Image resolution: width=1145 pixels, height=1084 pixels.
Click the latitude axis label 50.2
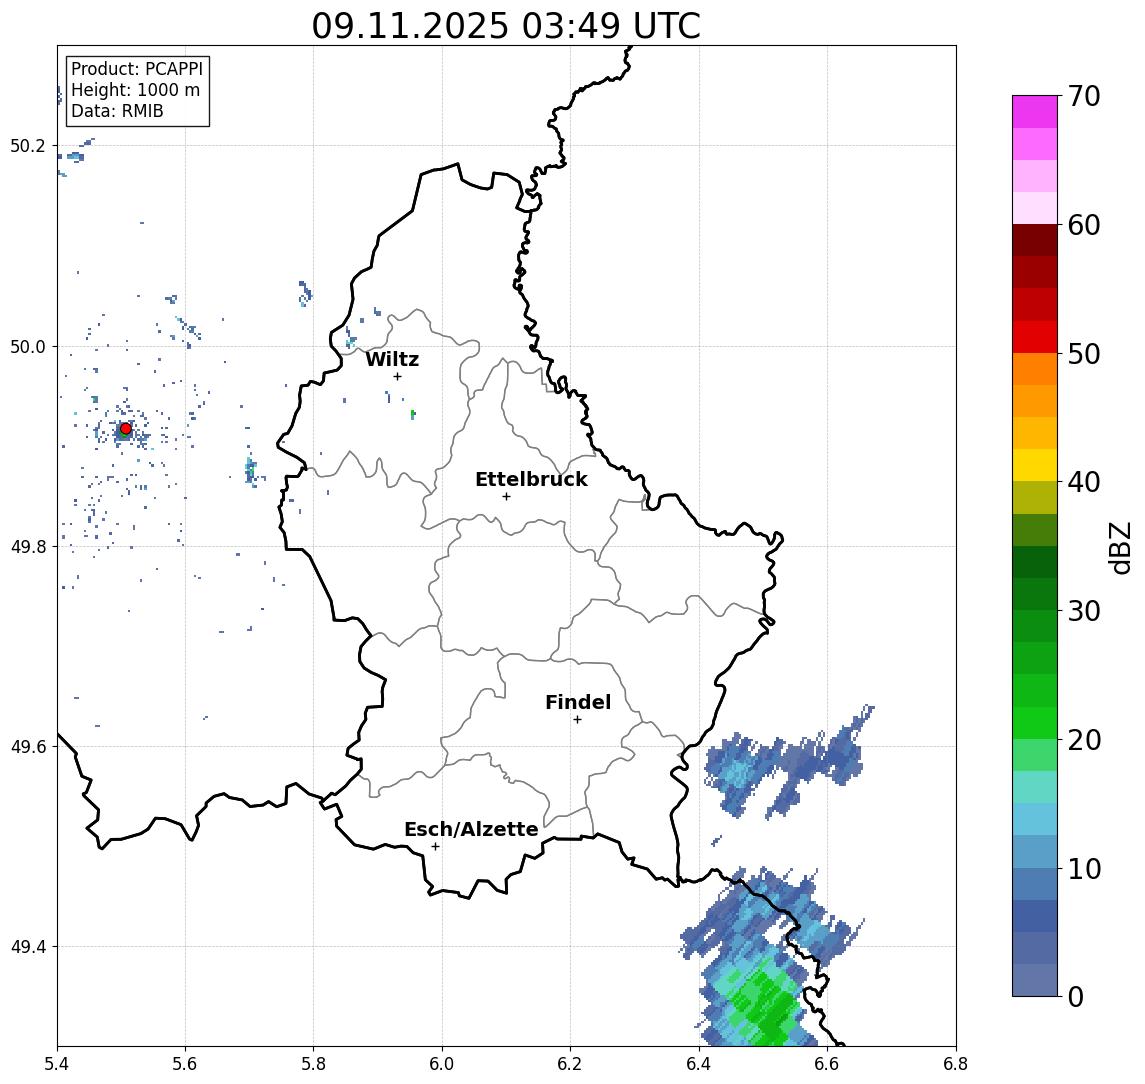click(27, 145)
